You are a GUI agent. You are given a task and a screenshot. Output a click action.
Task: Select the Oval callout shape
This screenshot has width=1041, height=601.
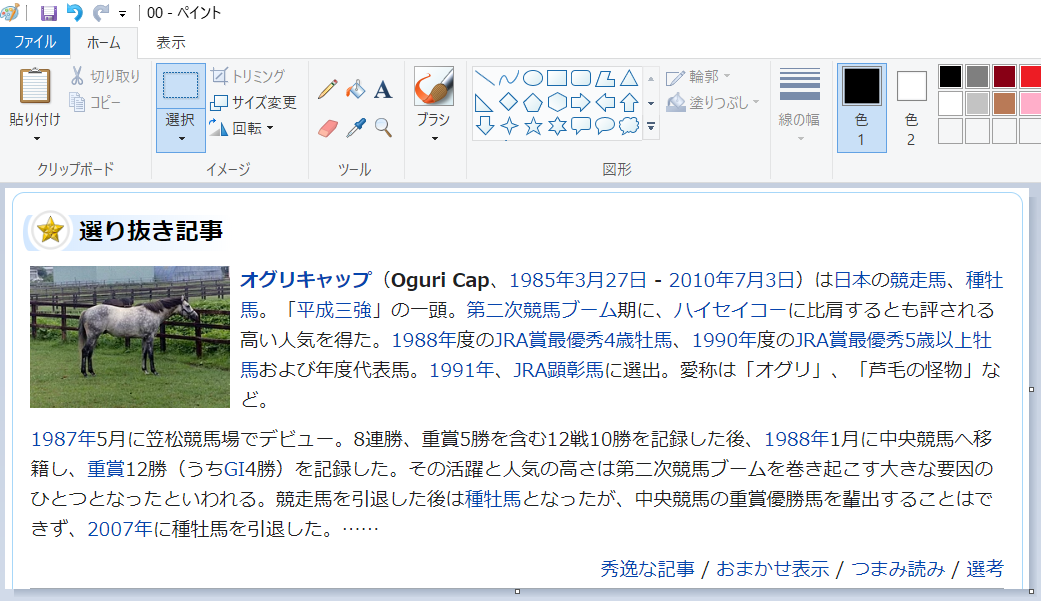click(x=605, y=126)
